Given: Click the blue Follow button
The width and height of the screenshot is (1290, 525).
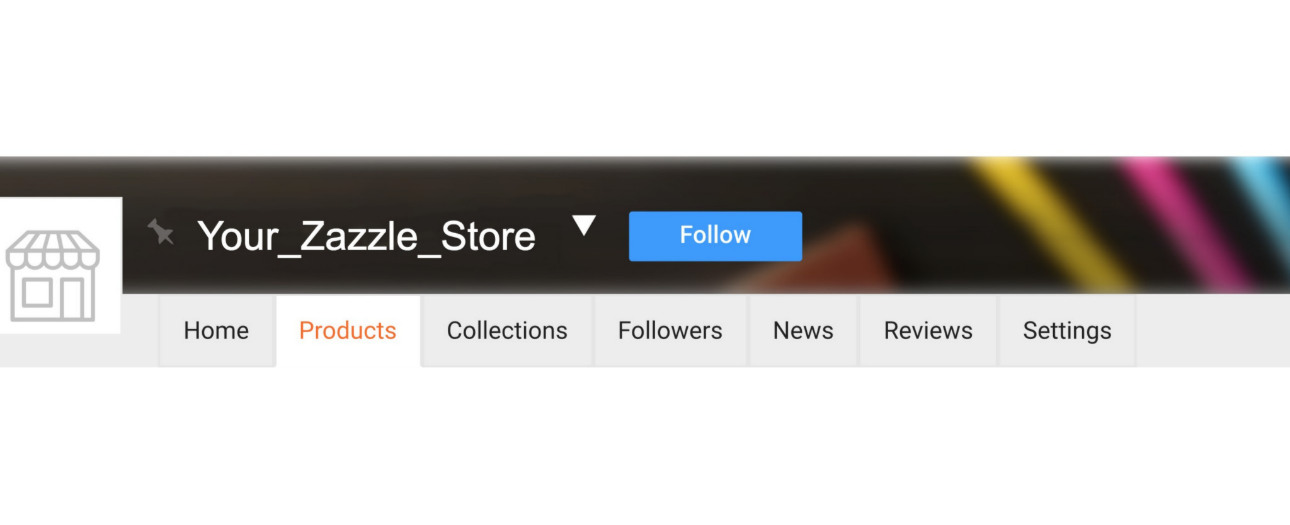Looking at the screenshot, I should pyautogui.click(x=715, y=236).
